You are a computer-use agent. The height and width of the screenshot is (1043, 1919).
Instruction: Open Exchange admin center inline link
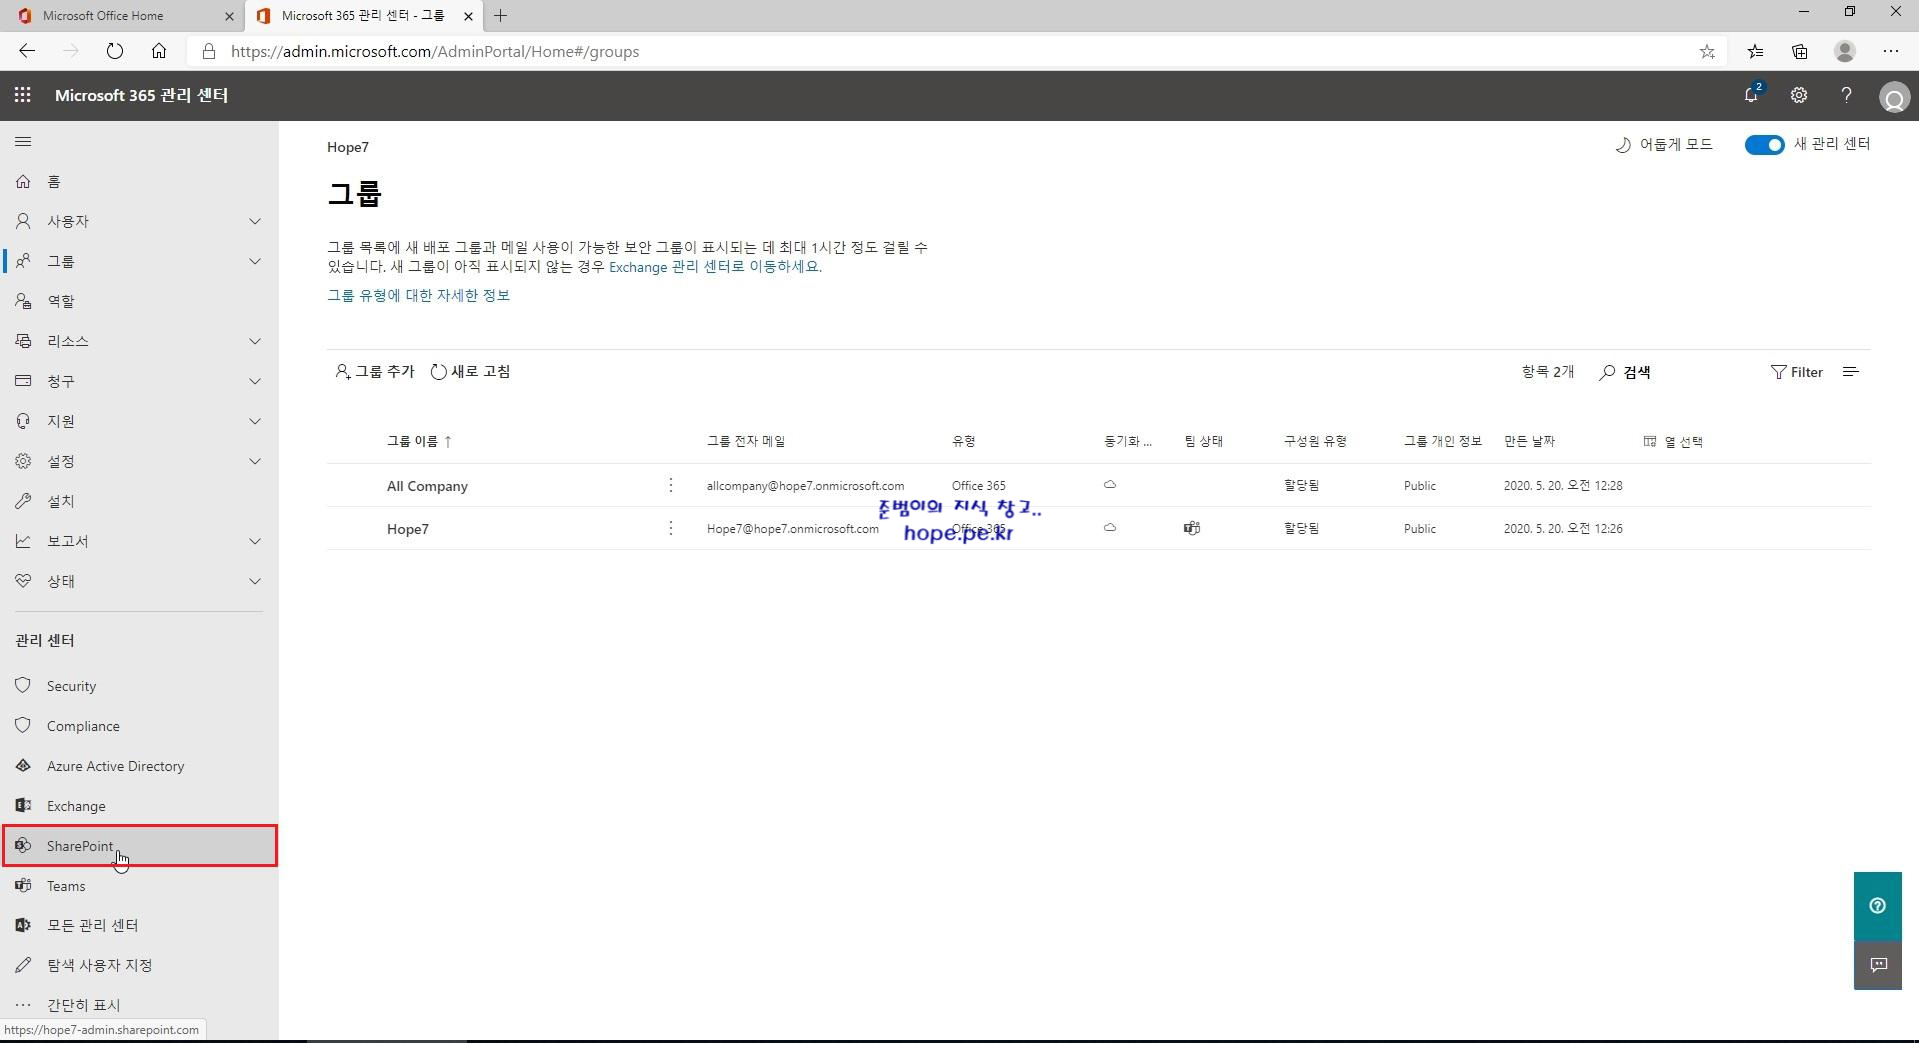715,267
